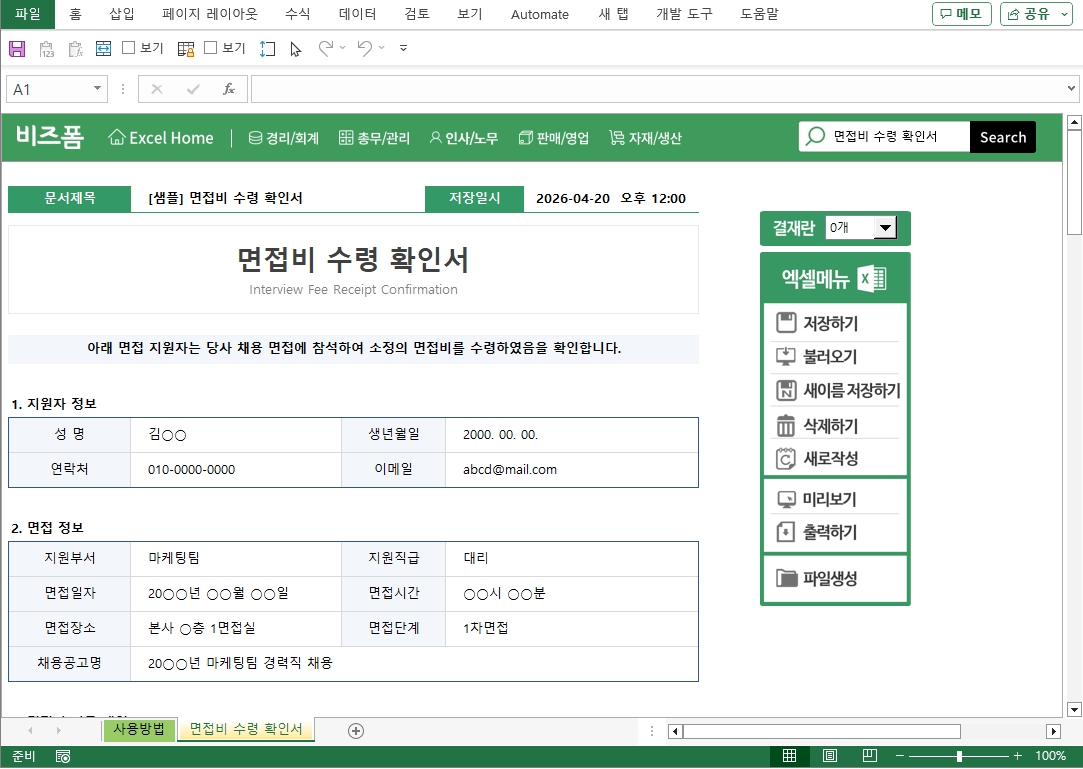Image resolution: width=1083 pixels, height=769 pixels.
Task: Click the 삭제하기 trash can icon
Action: point(786,426)
